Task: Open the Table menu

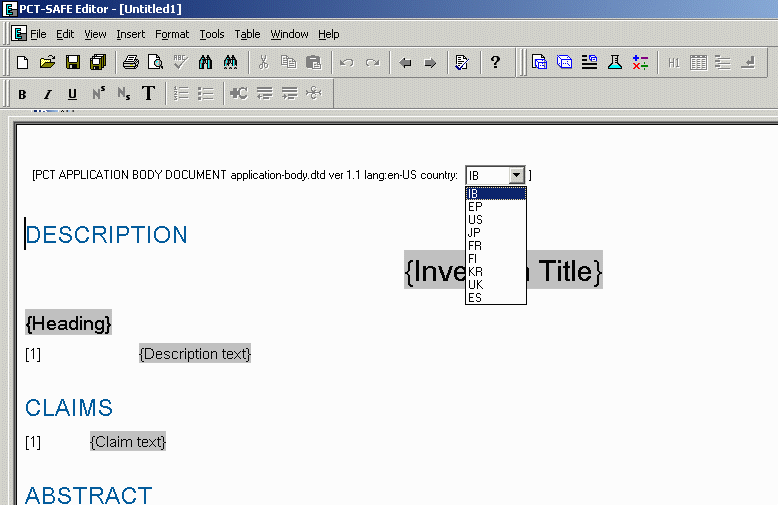Action: click(247, 34)
